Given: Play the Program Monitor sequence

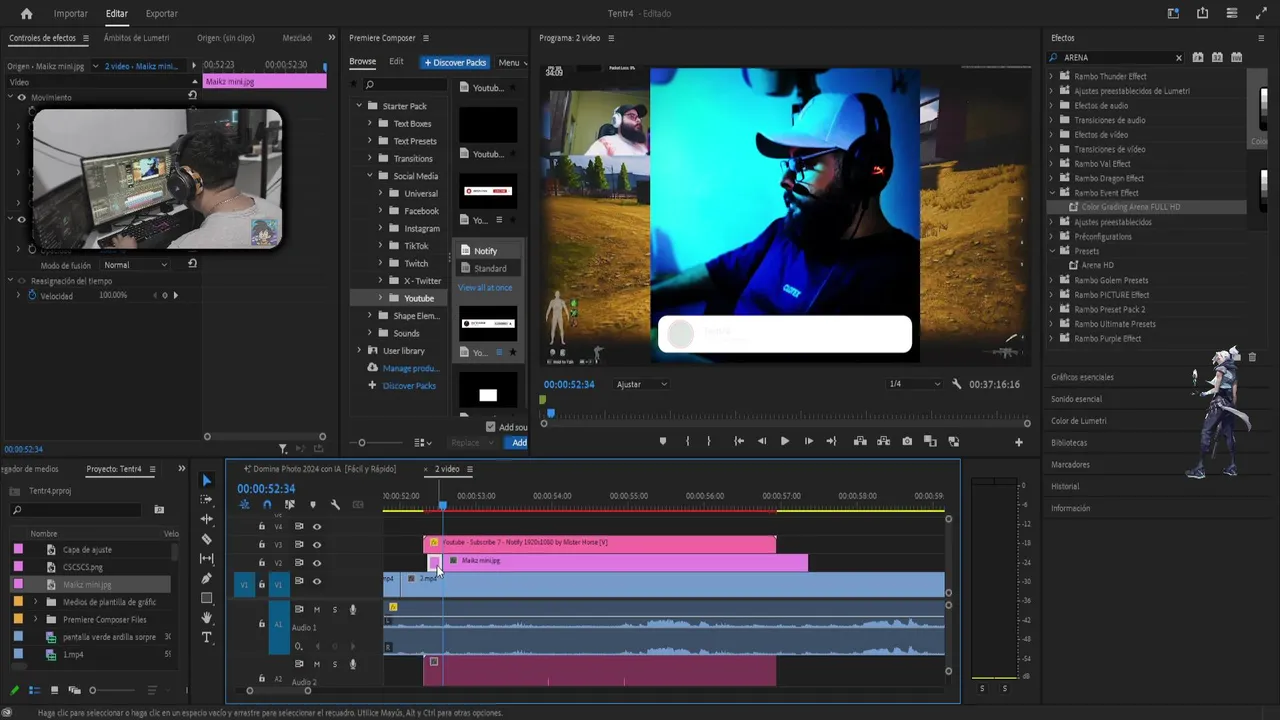Looking at the screenshot, I should coord(785,441).
